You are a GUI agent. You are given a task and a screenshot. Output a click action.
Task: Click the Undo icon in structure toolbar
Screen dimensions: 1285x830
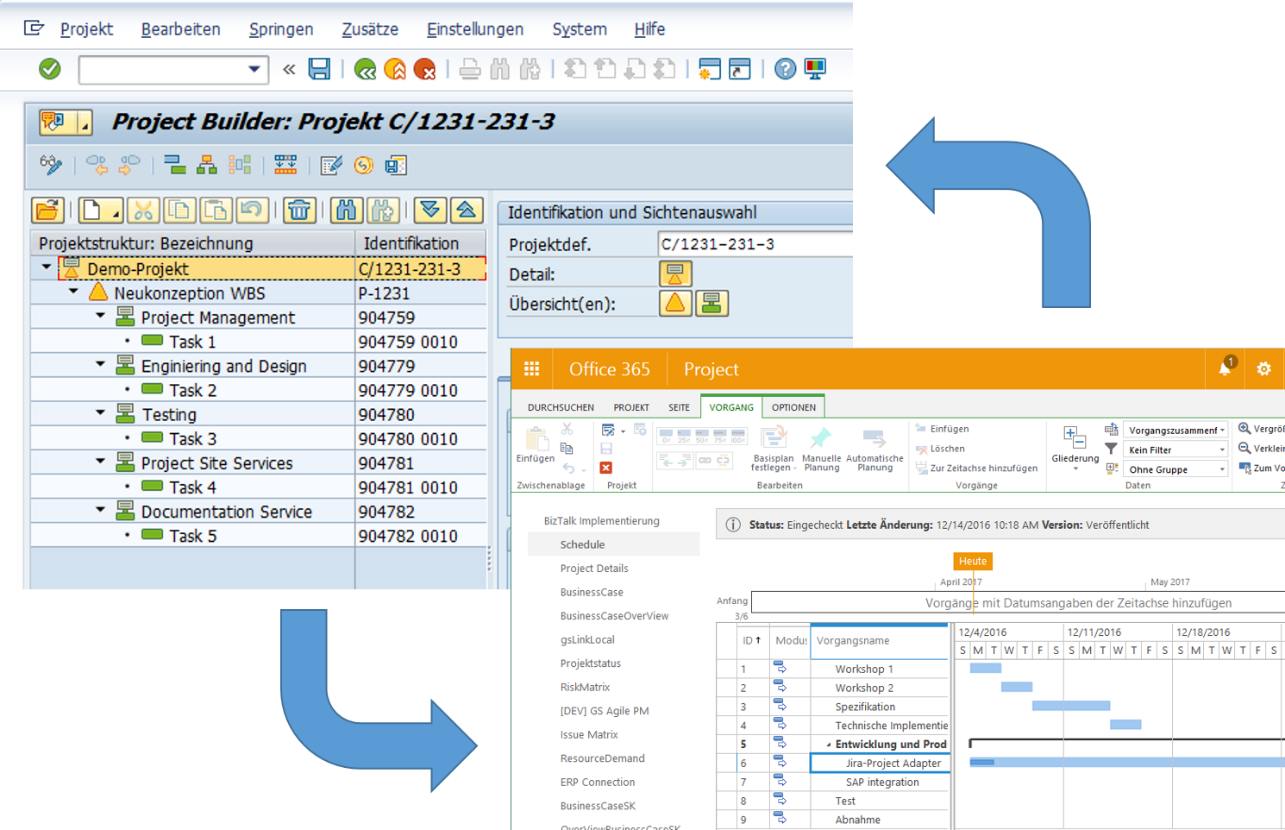[251, 210]
